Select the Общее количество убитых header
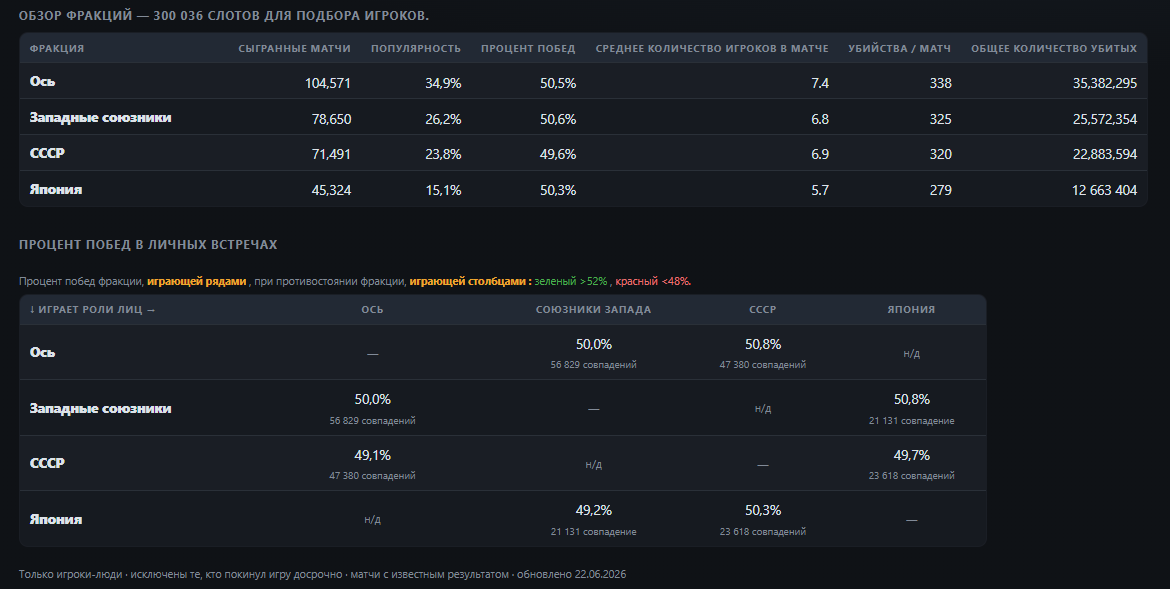The width and height of the screenshot is (1170, 589). coord(1054,49)
